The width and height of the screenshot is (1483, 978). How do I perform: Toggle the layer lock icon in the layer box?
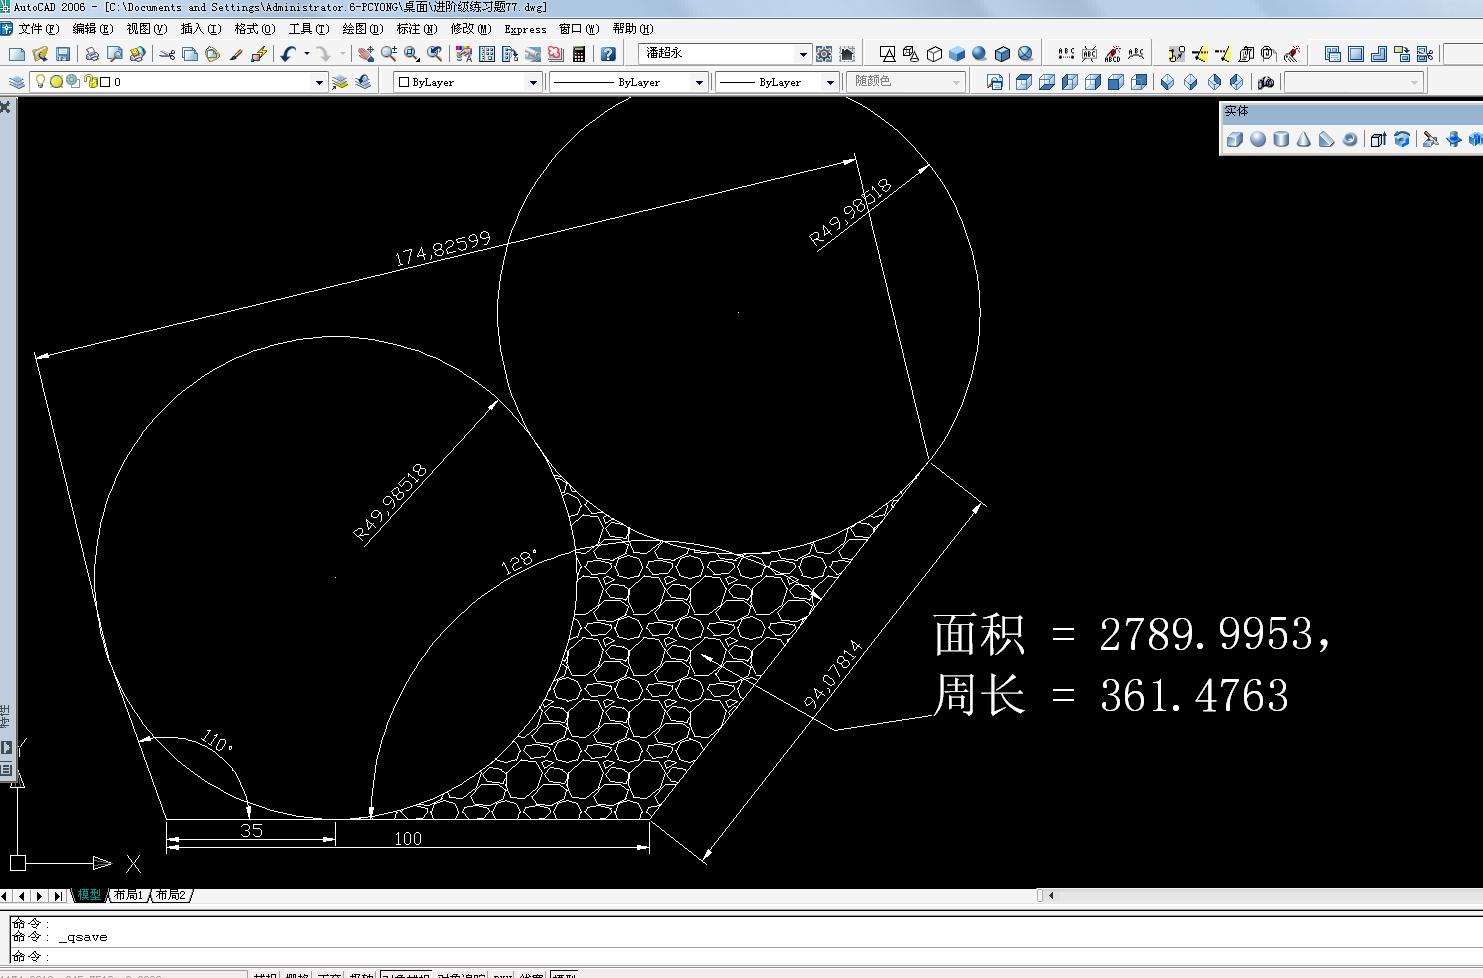[90, 82]
